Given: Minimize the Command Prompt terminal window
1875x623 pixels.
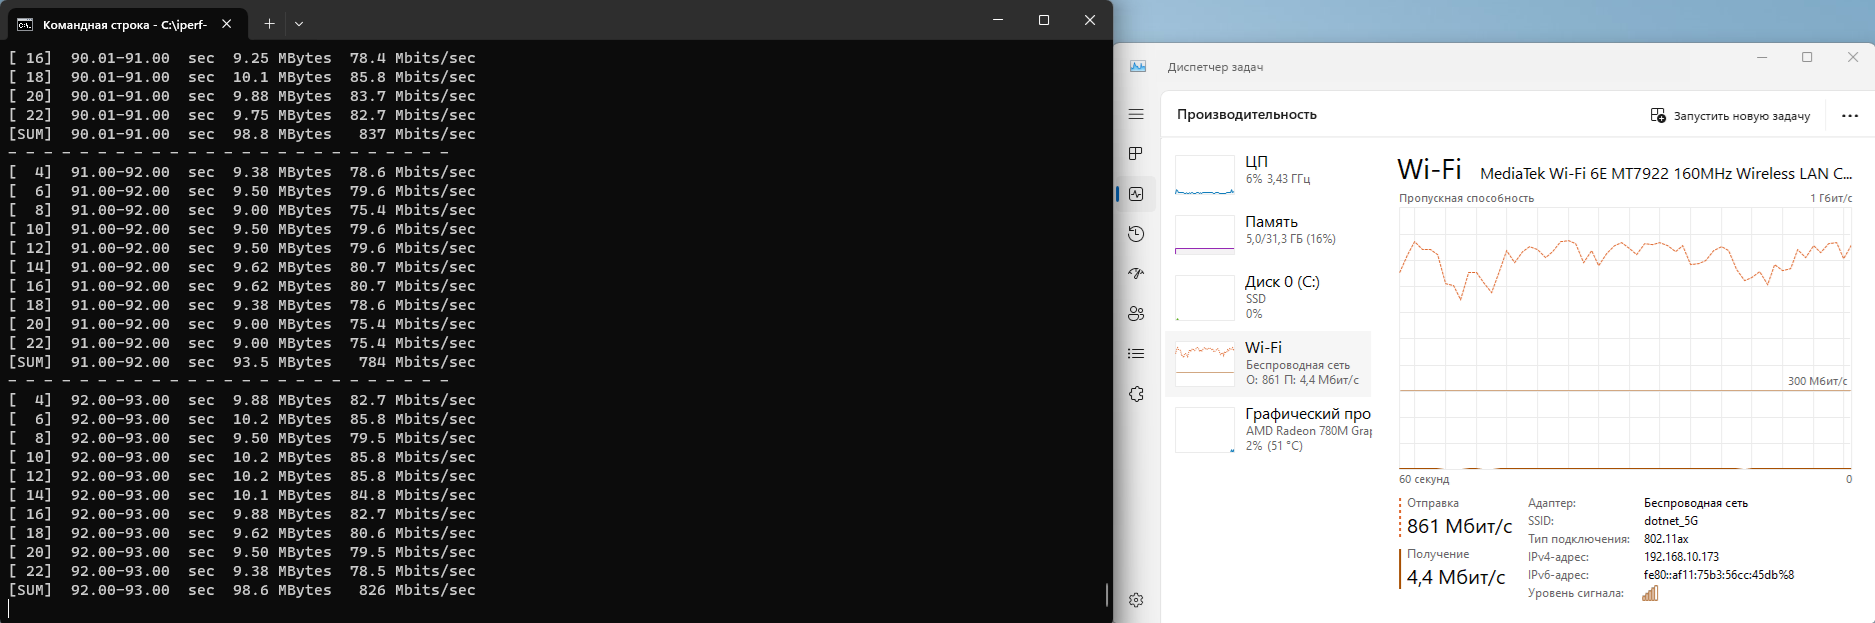Looking at the screenshot, I should [x=998, y=20].
